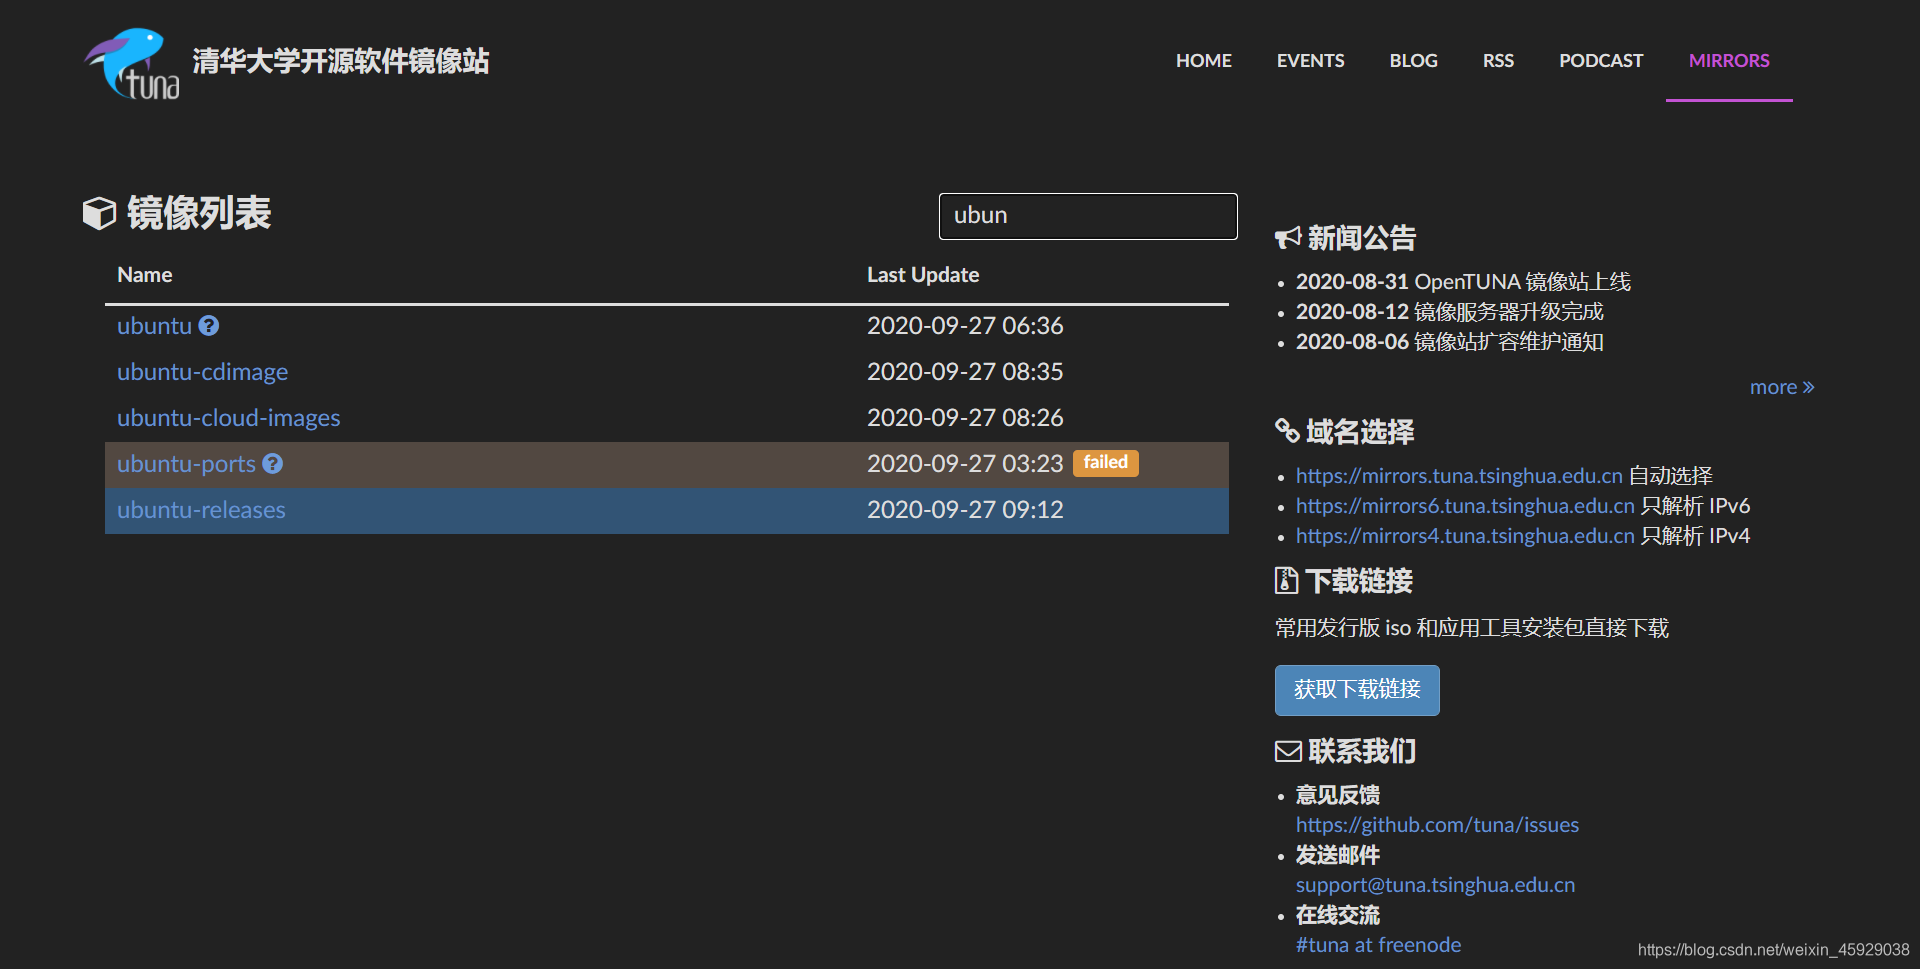Image resolution: width=1920 pixels, height=969 pixels.
Task: Click the 新闻公告 heading
Action: (x=1362, y=238)
